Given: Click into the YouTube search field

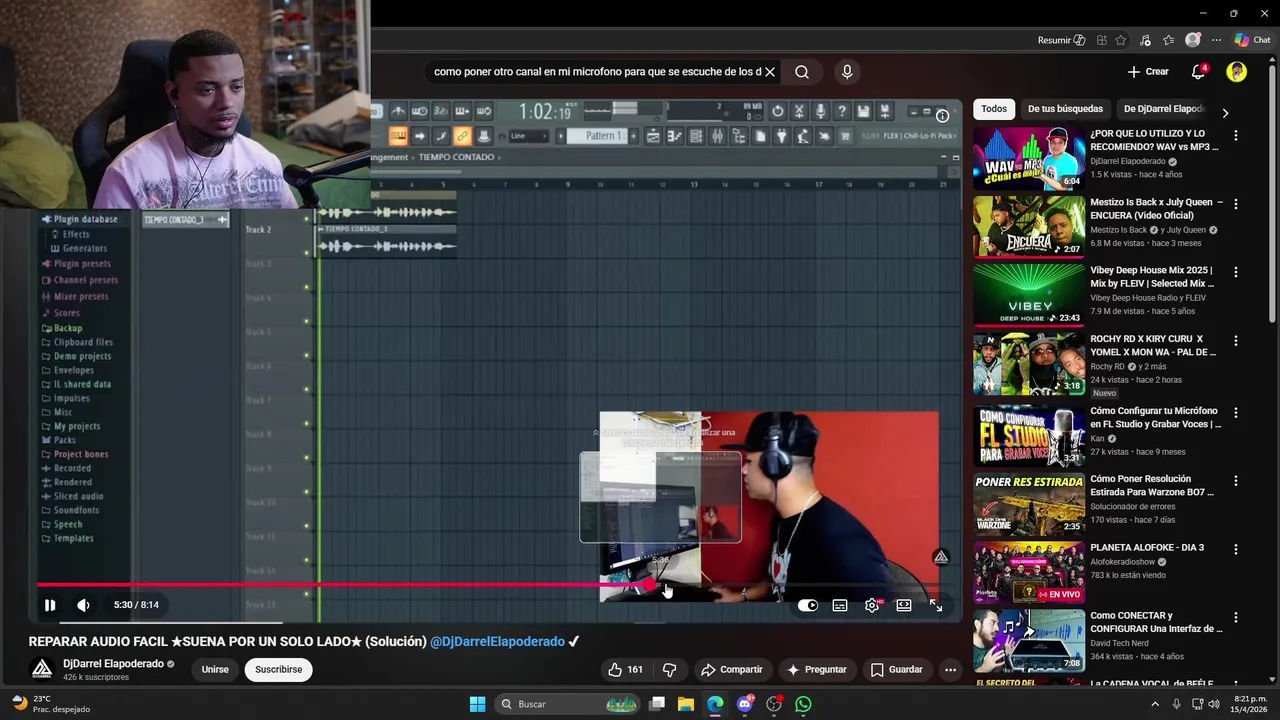Looking at the screenshot, I should click(x=597, y=72).
